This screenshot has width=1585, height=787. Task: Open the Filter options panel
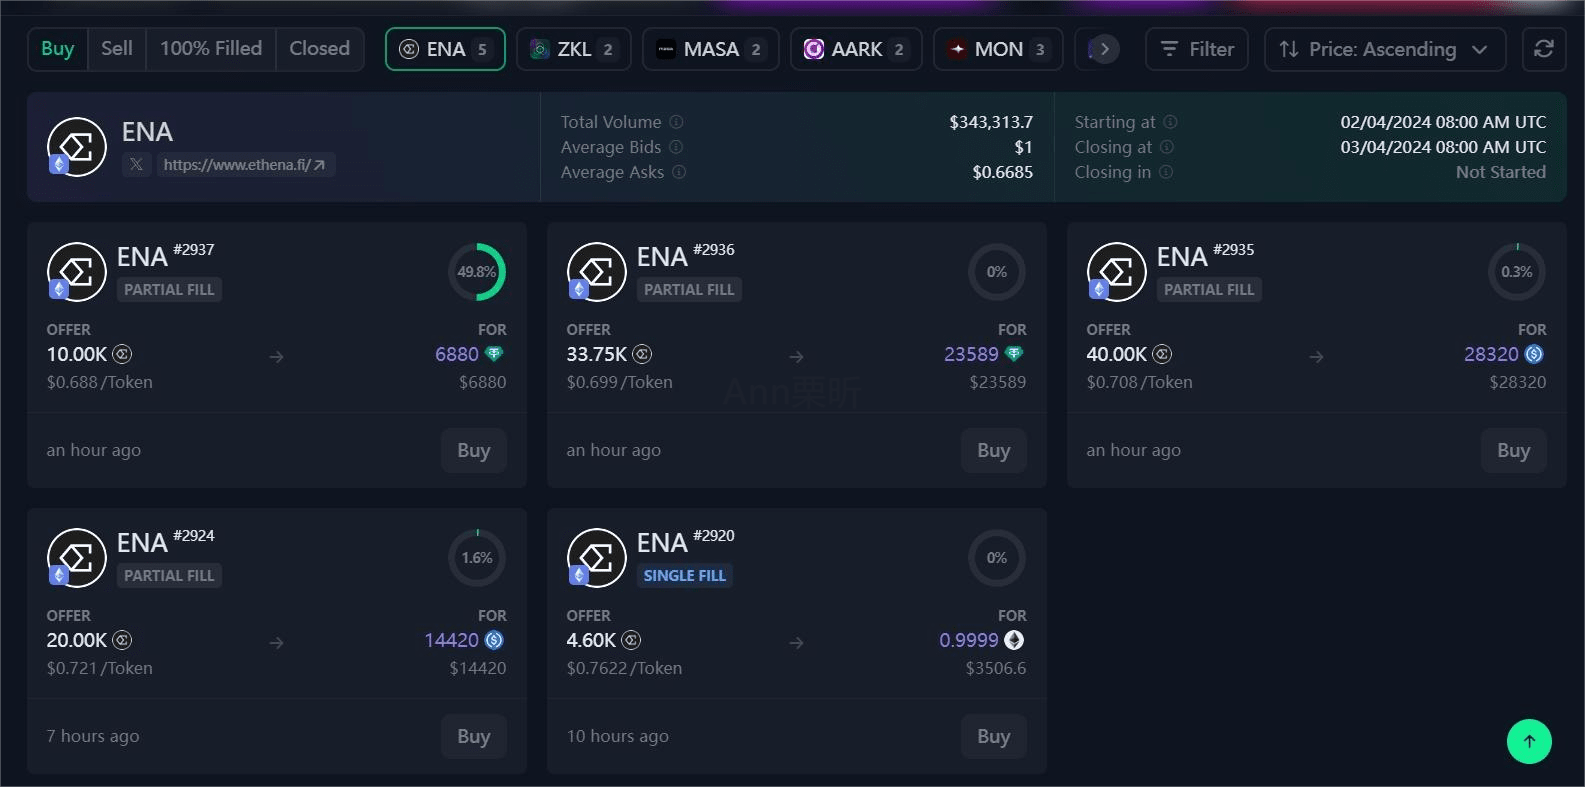tap(1196, 49)
